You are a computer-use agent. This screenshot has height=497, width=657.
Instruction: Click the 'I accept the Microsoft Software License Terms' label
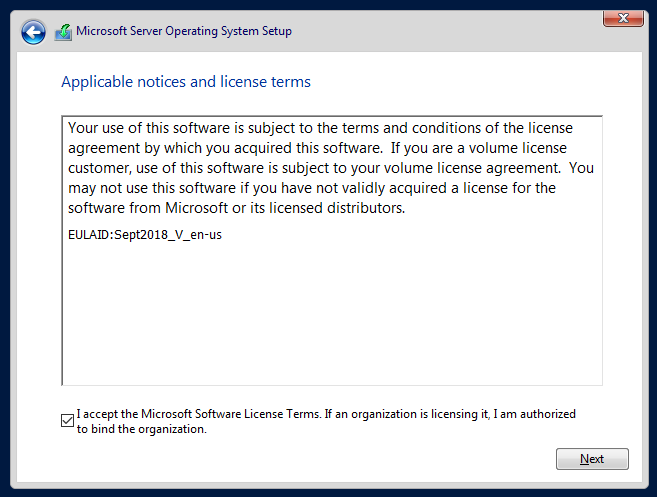pos(199,414)
